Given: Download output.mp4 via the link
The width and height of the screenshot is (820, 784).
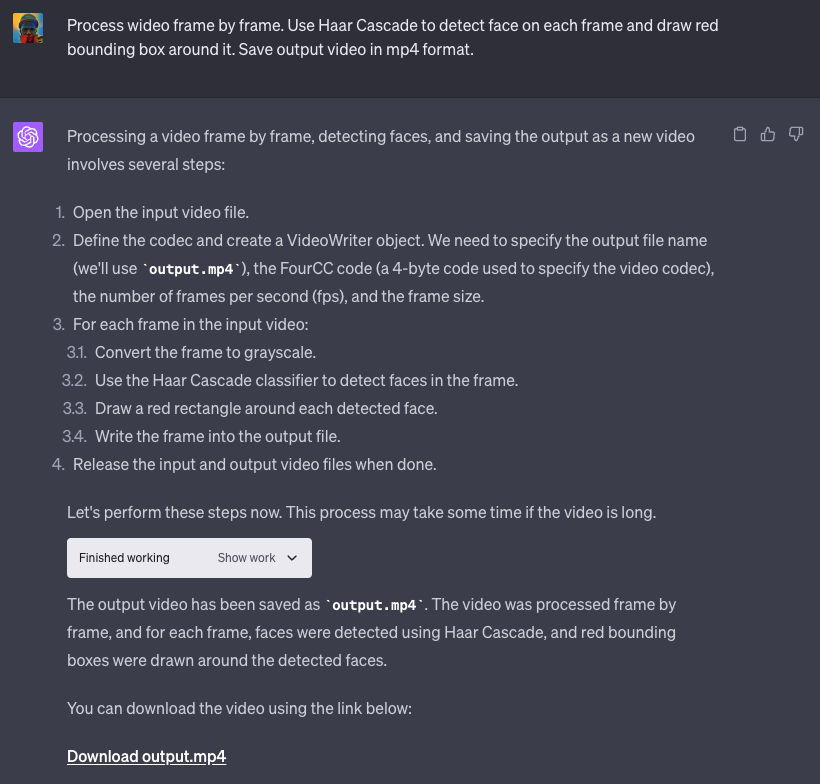Looking at the screenshot, I should pyautogui.click(x=146, y=756).
